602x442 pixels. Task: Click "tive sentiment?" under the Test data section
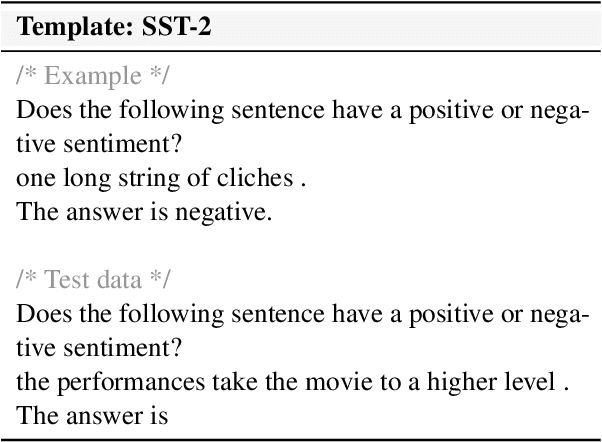100,347
